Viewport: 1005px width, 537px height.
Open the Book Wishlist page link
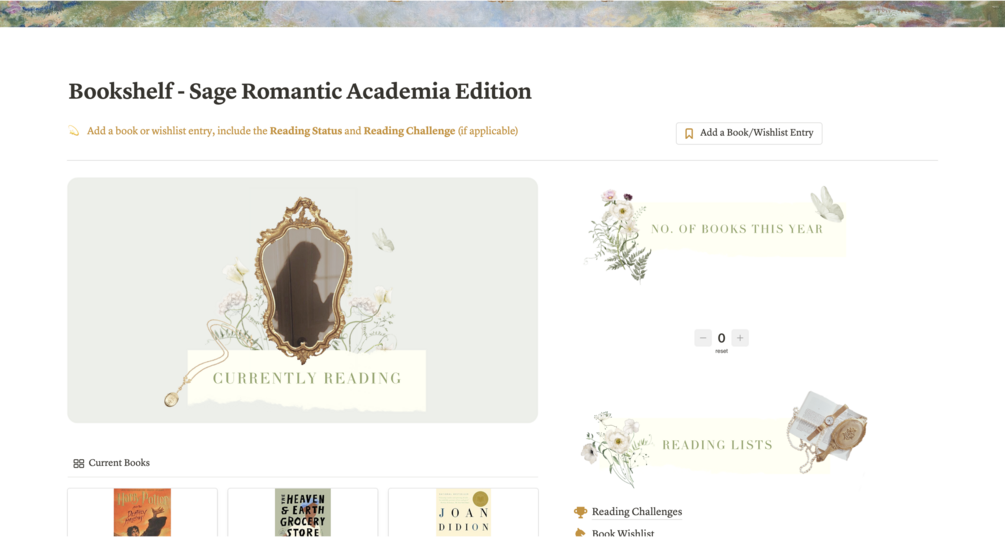622,533
